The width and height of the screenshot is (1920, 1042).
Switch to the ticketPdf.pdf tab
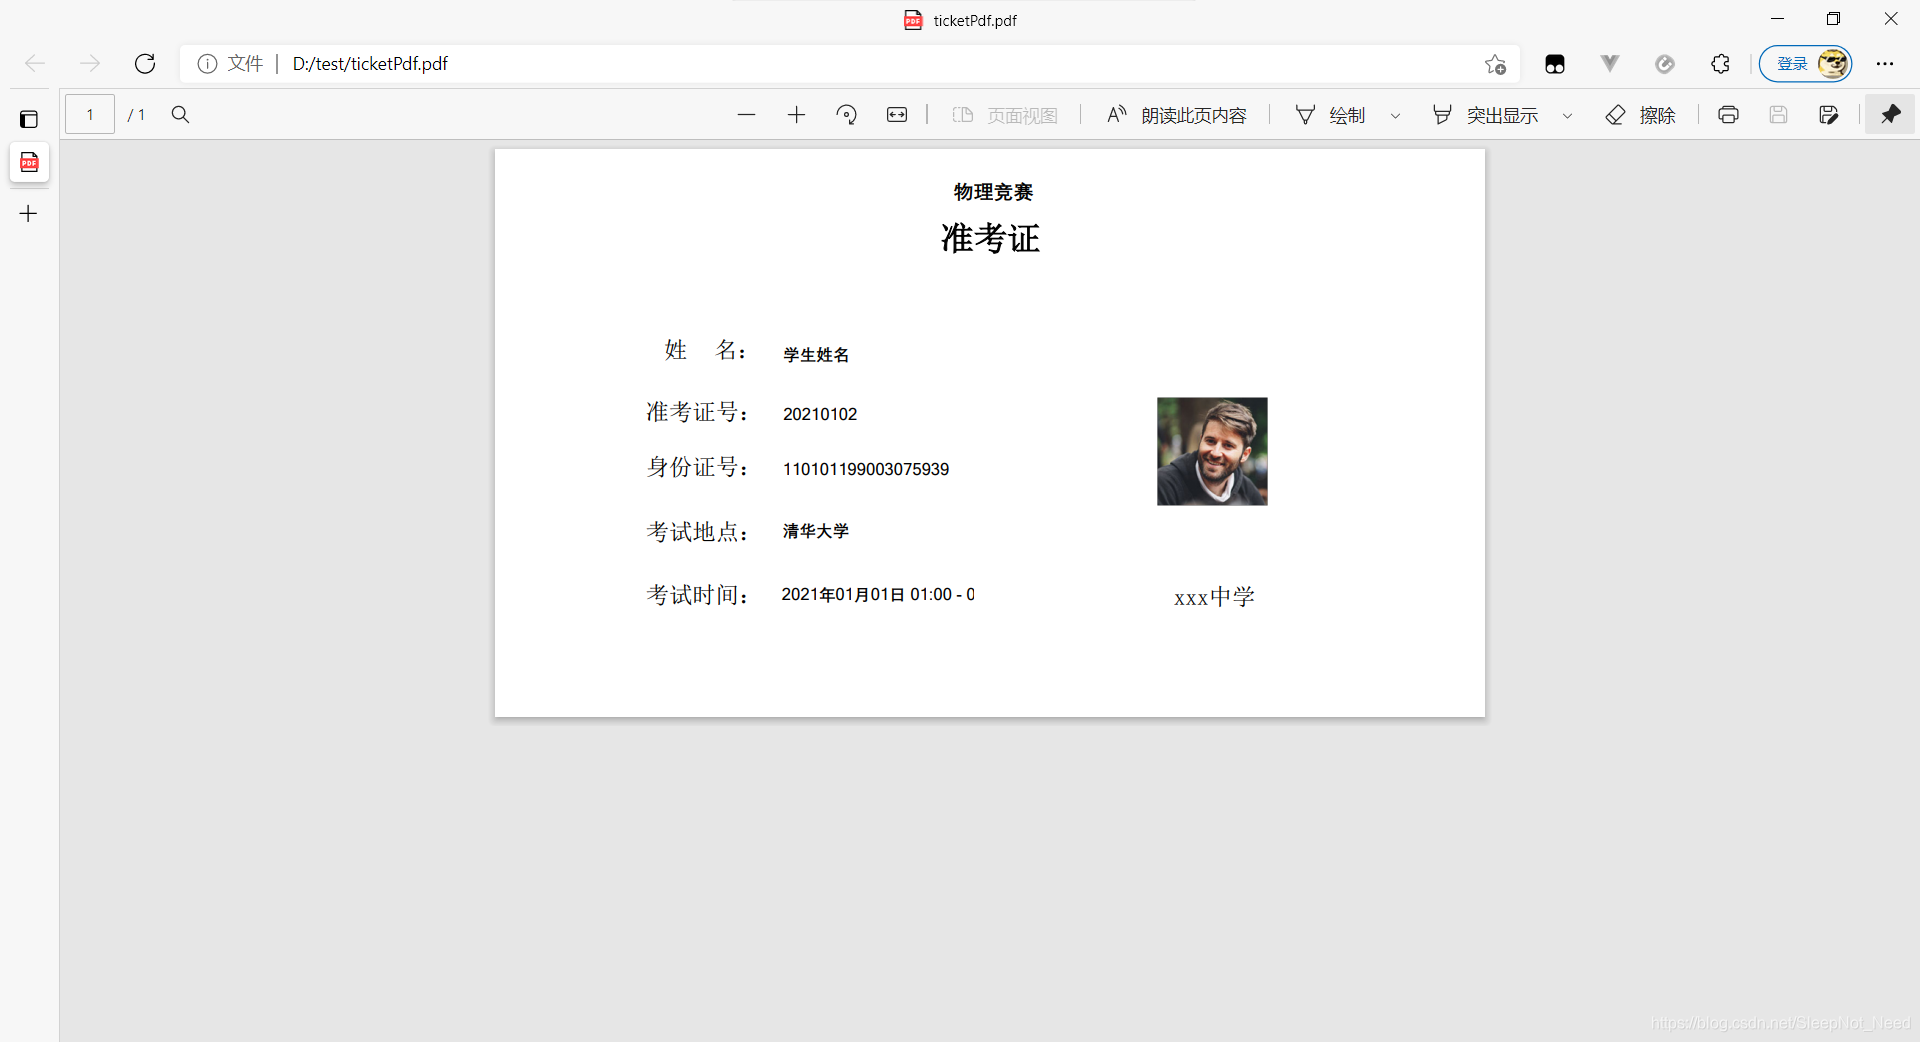[958, 19]
